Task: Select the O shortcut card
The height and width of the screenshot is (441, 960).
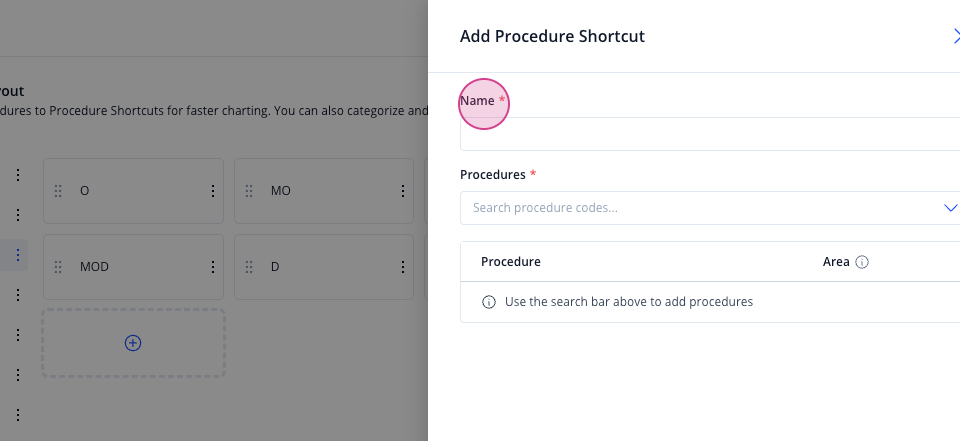Action: 133,191
